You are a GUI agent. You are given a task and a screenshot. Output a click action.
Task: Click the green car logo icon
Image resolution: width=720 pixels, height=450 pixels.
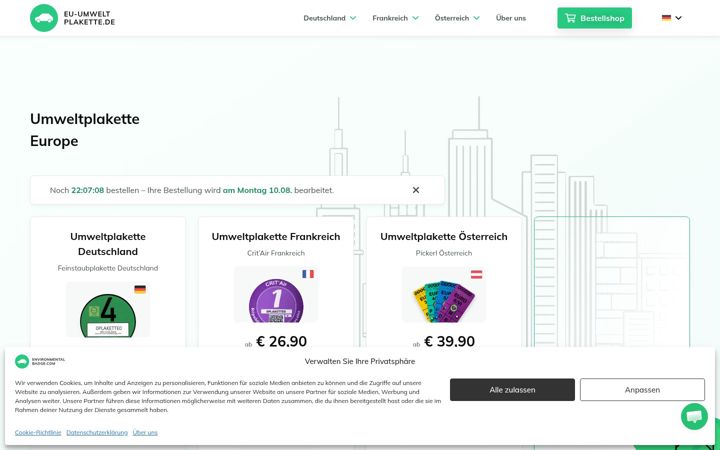coord(44,18)
